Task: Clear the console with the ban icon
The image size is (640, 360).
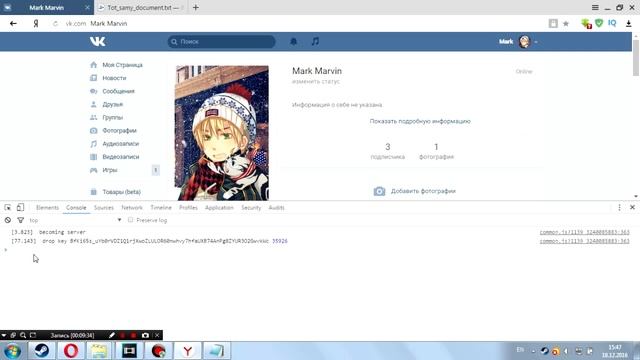Action: tap(8, 220)
